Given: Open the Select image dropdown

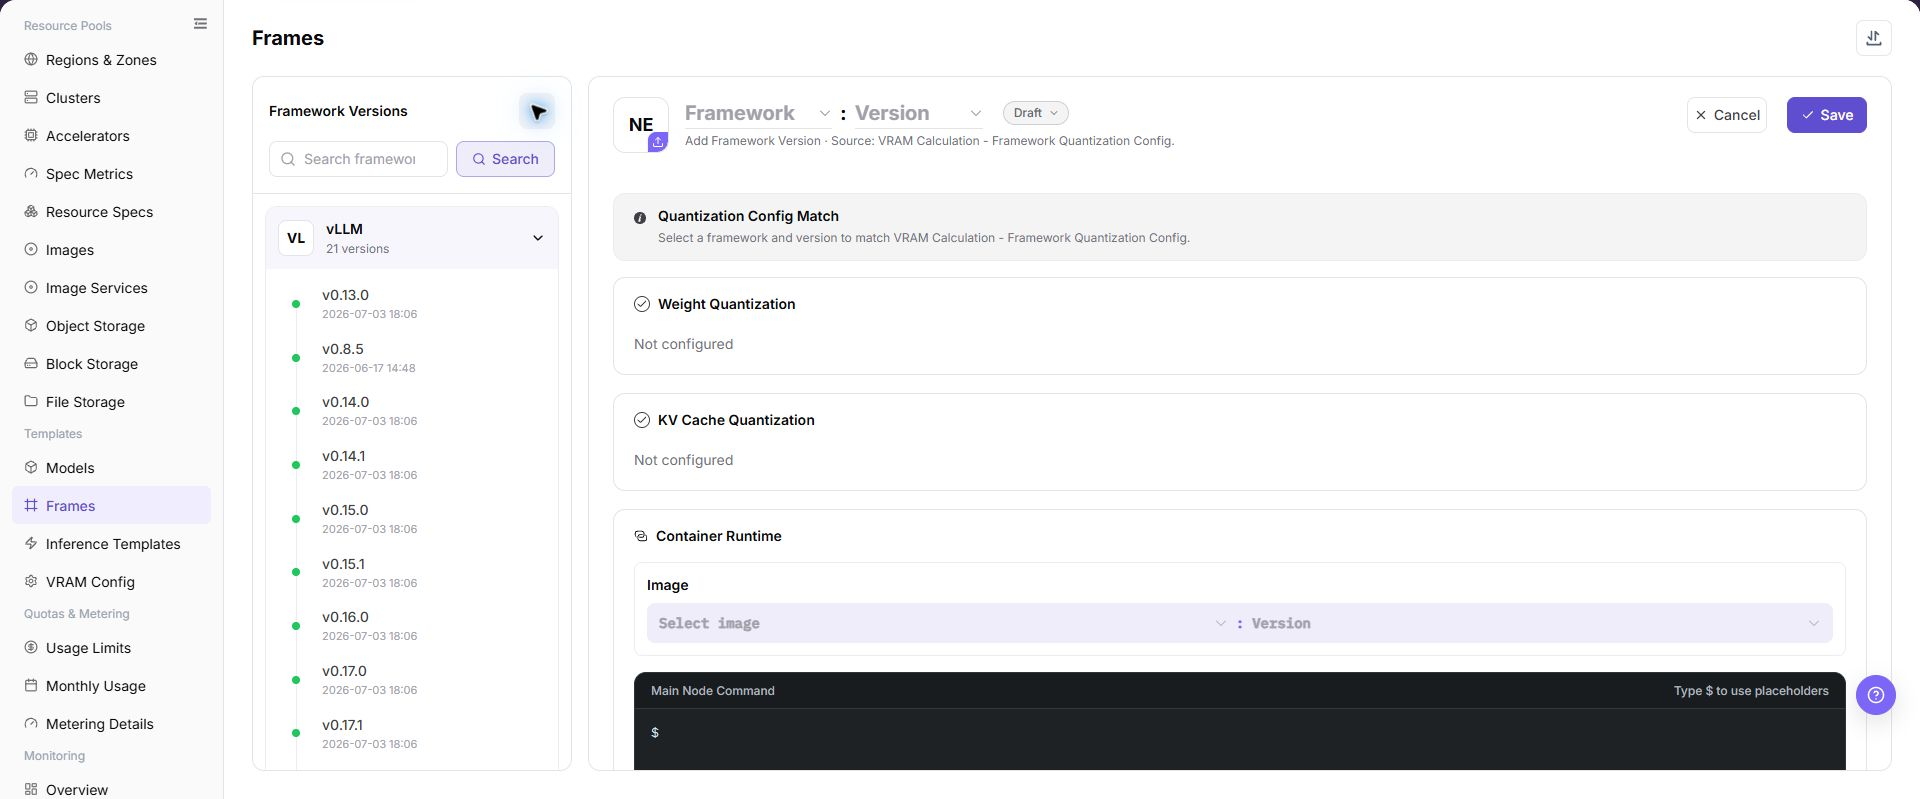Looking at the screenshot, I should (941, 623).
